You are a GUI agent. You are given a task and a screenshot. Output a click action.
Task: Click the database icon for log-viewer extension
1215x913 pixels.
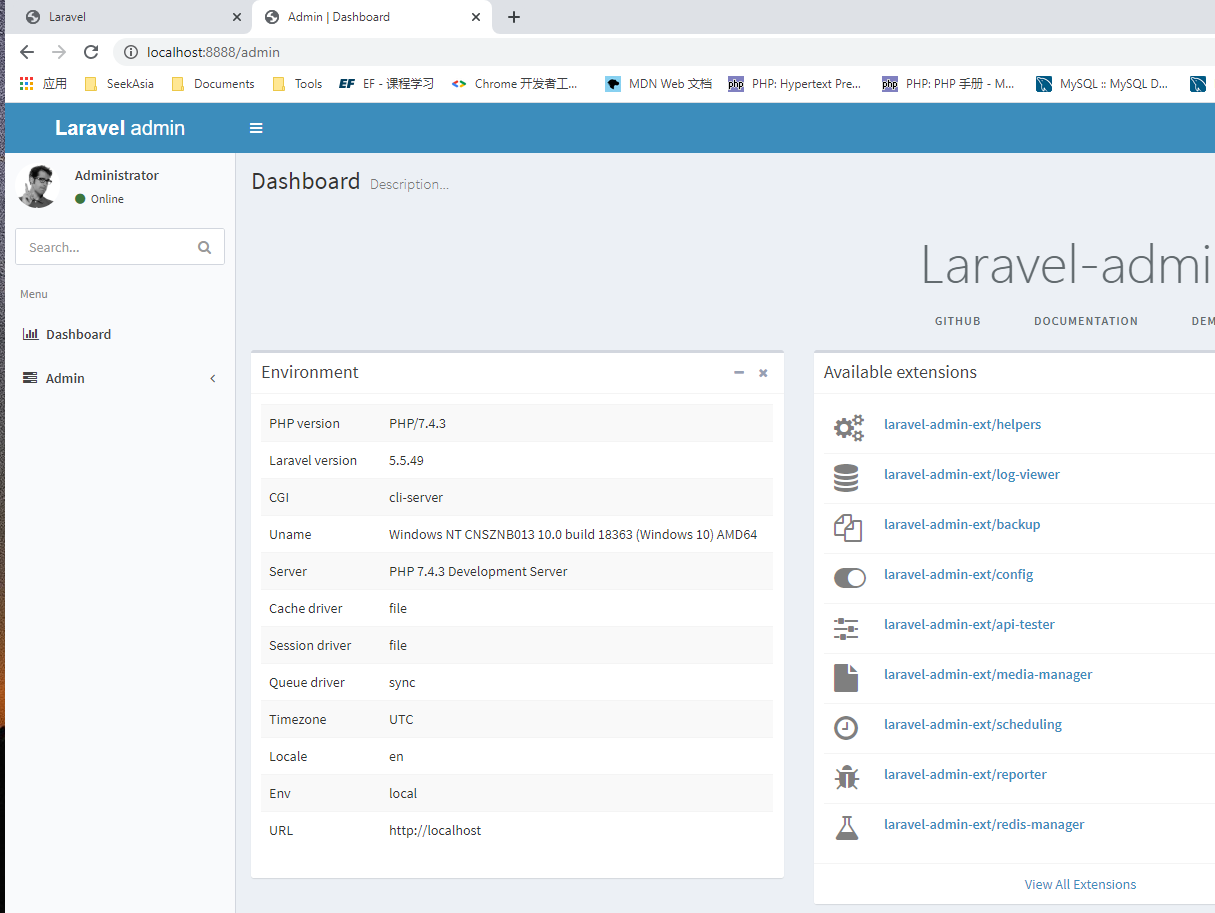coord(846,478)
